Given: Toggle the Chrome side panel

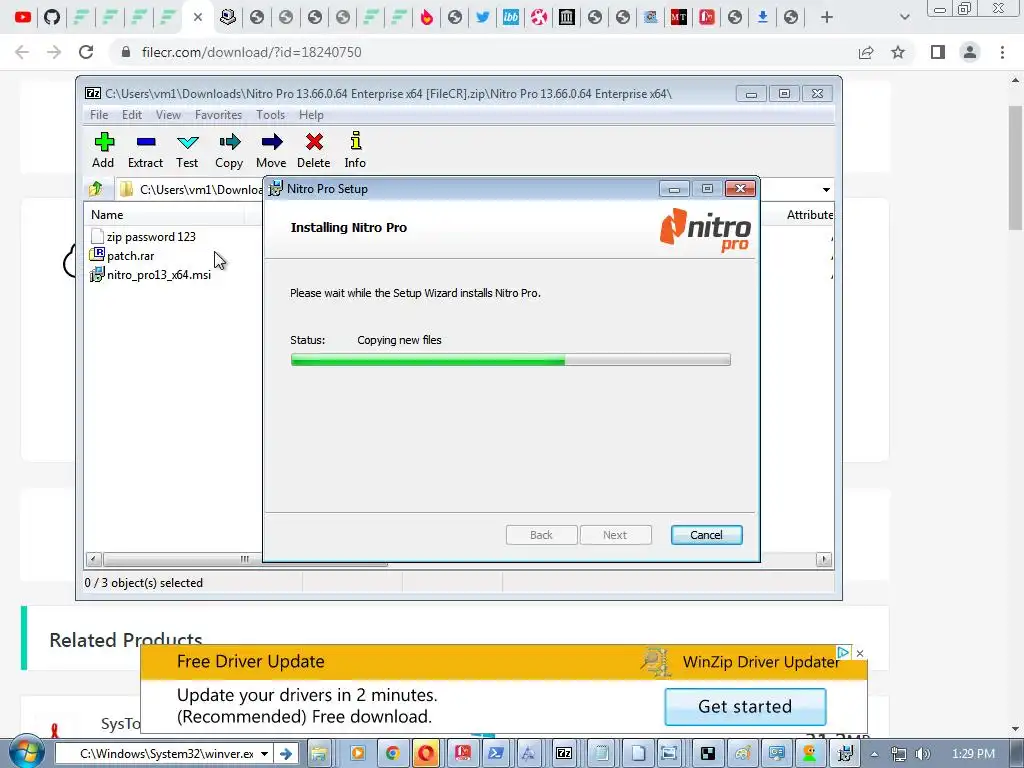Looking at the screenshot, I should 938,52.
